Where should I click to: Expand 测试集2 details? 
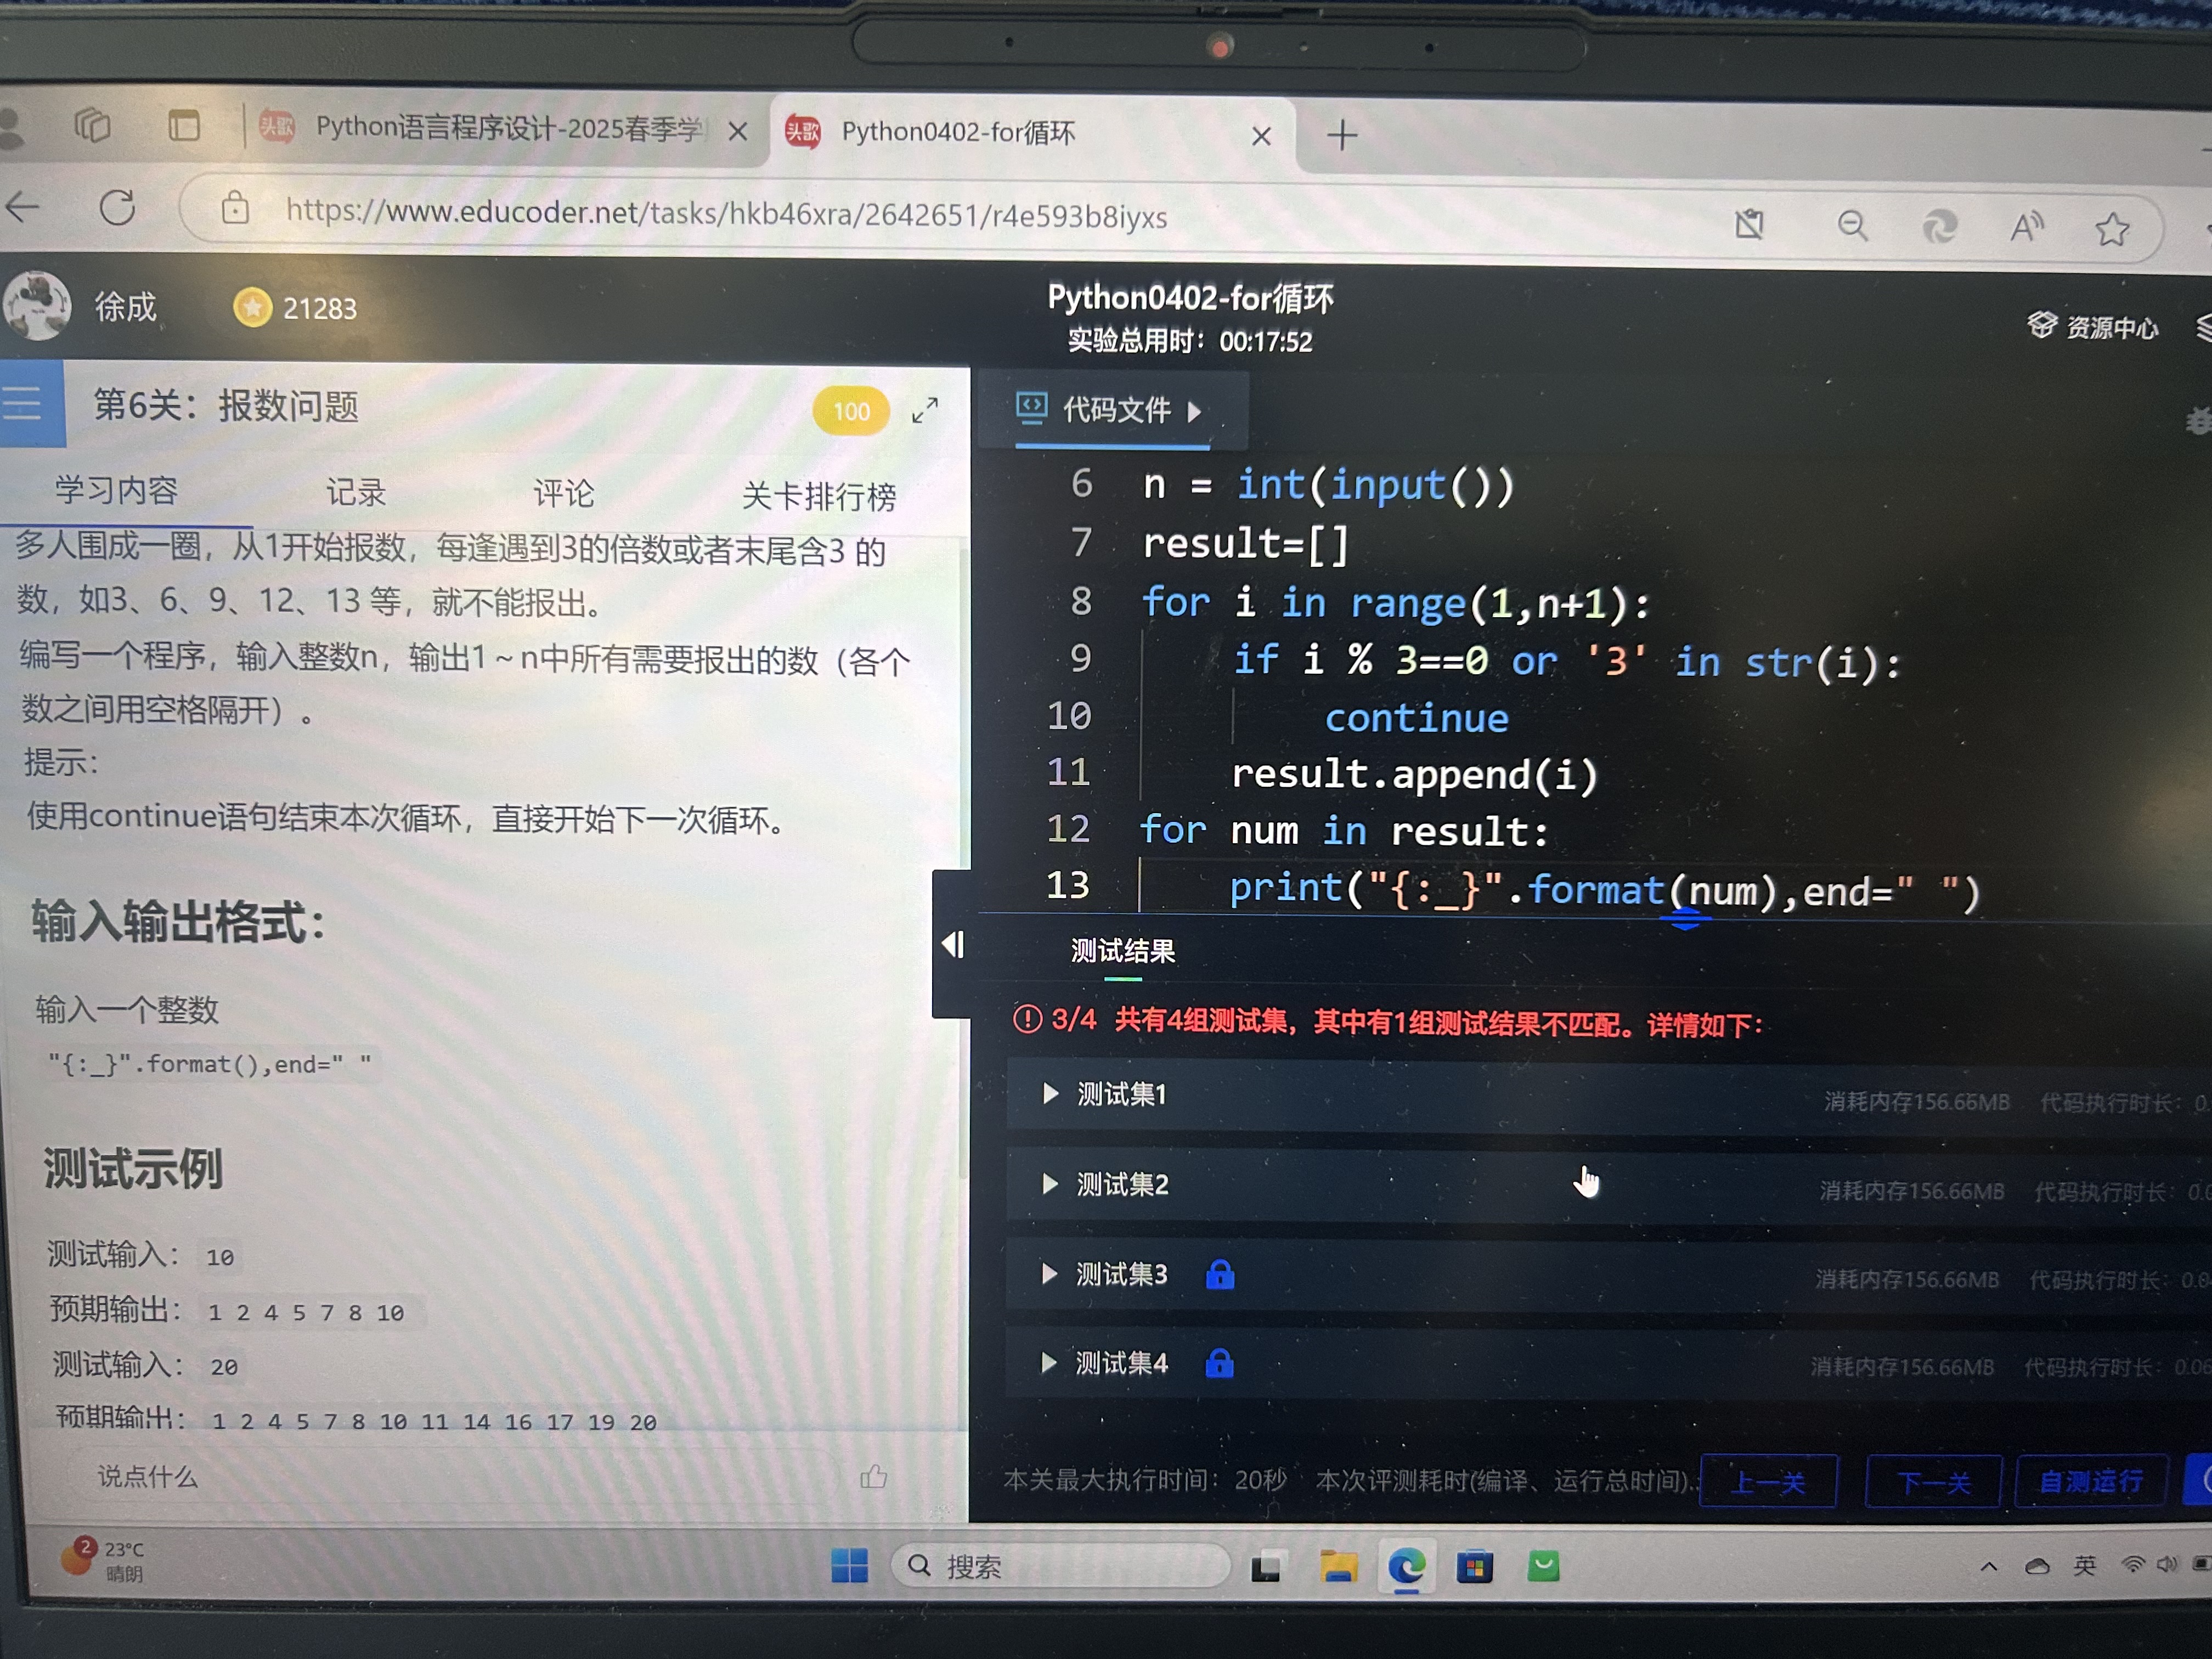click(x=1049, y=1184)
